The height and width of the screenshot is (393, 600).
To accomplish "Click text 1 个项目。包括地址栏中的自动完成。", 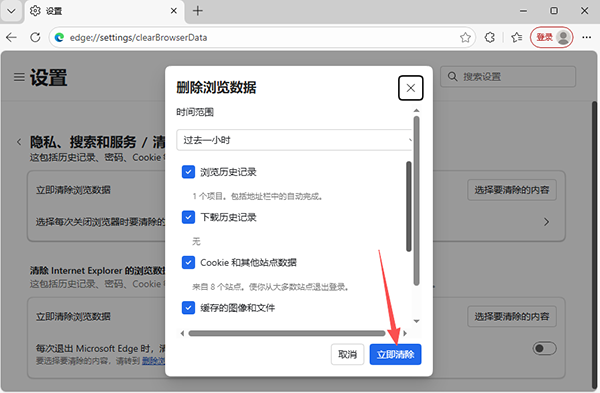I will point(258,197).
